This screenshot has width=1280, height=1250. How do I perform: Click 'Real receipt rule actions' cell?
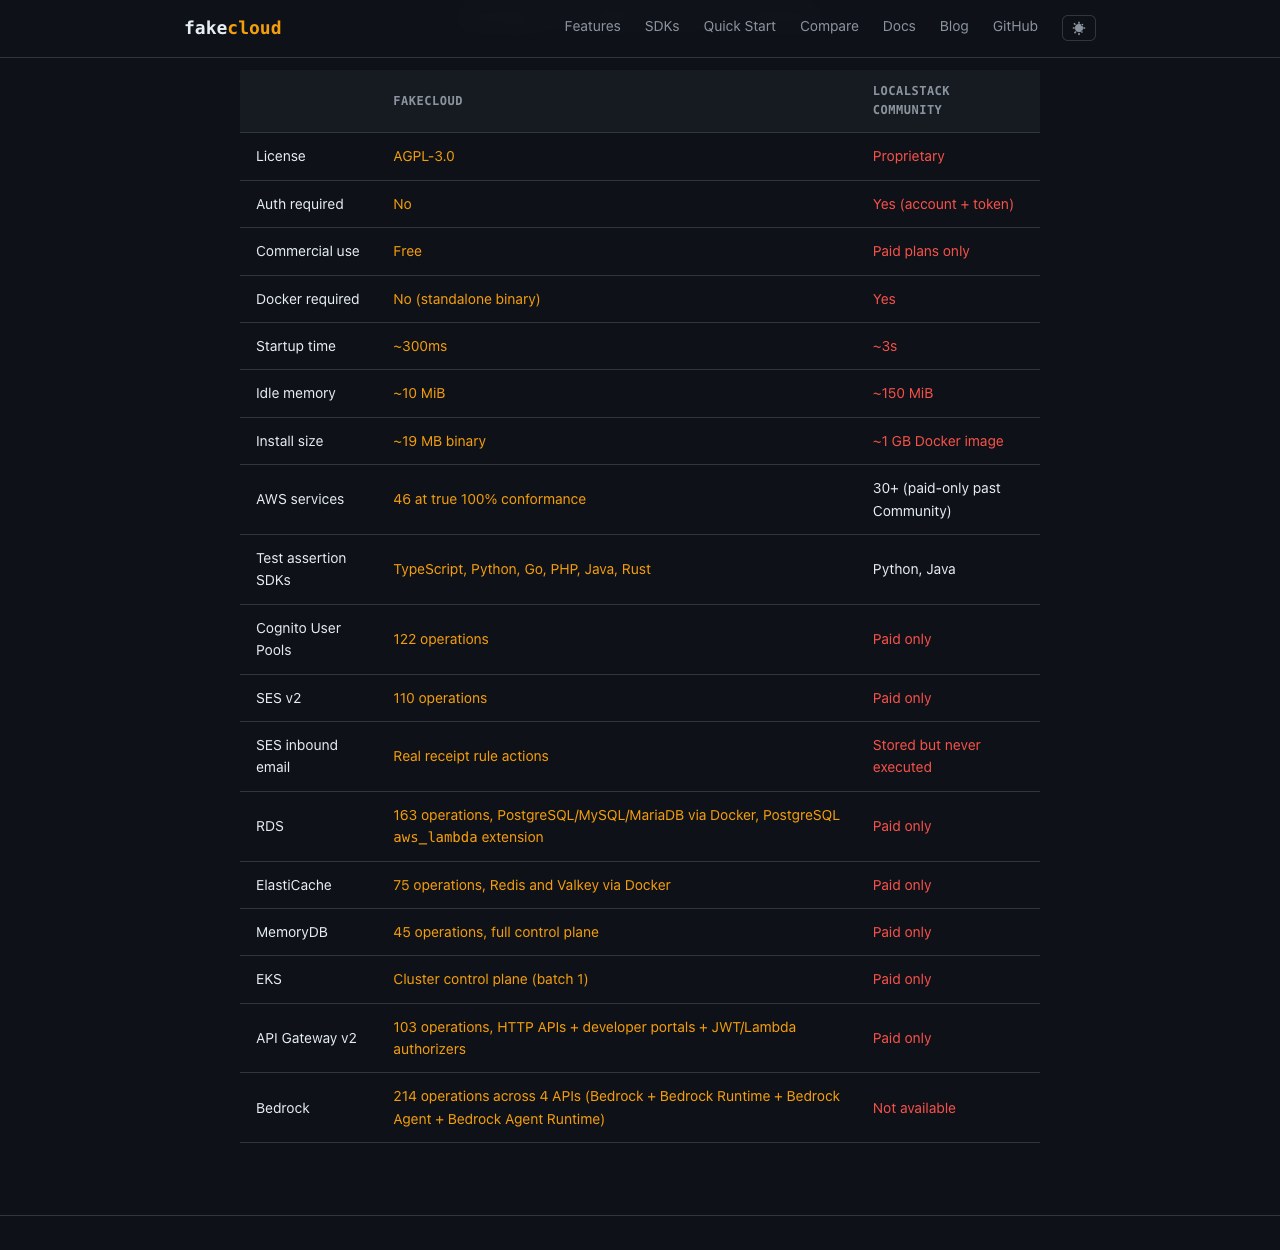pos(471,757)
